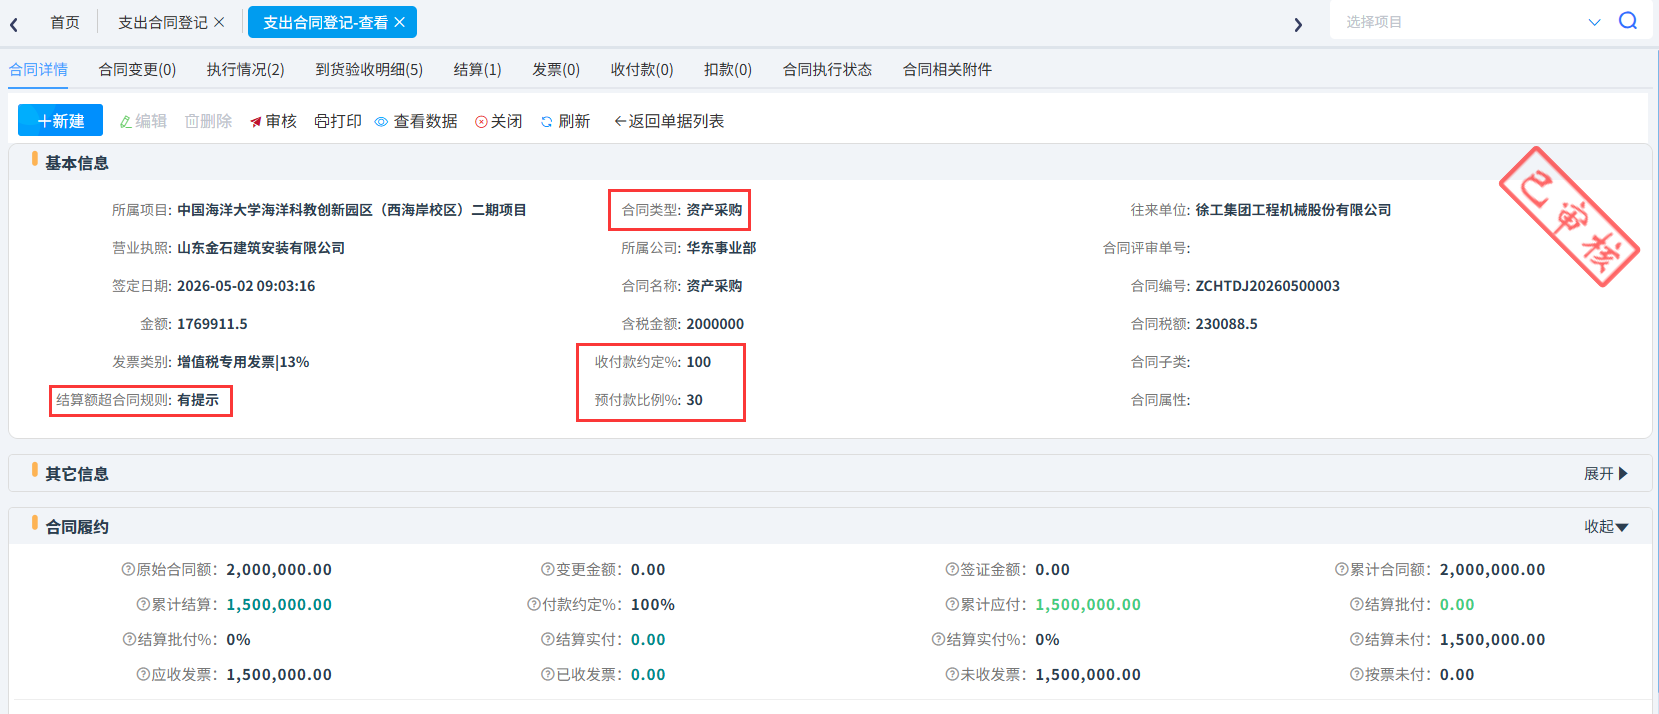Click help icon beside 变更金额

point(548,569)
